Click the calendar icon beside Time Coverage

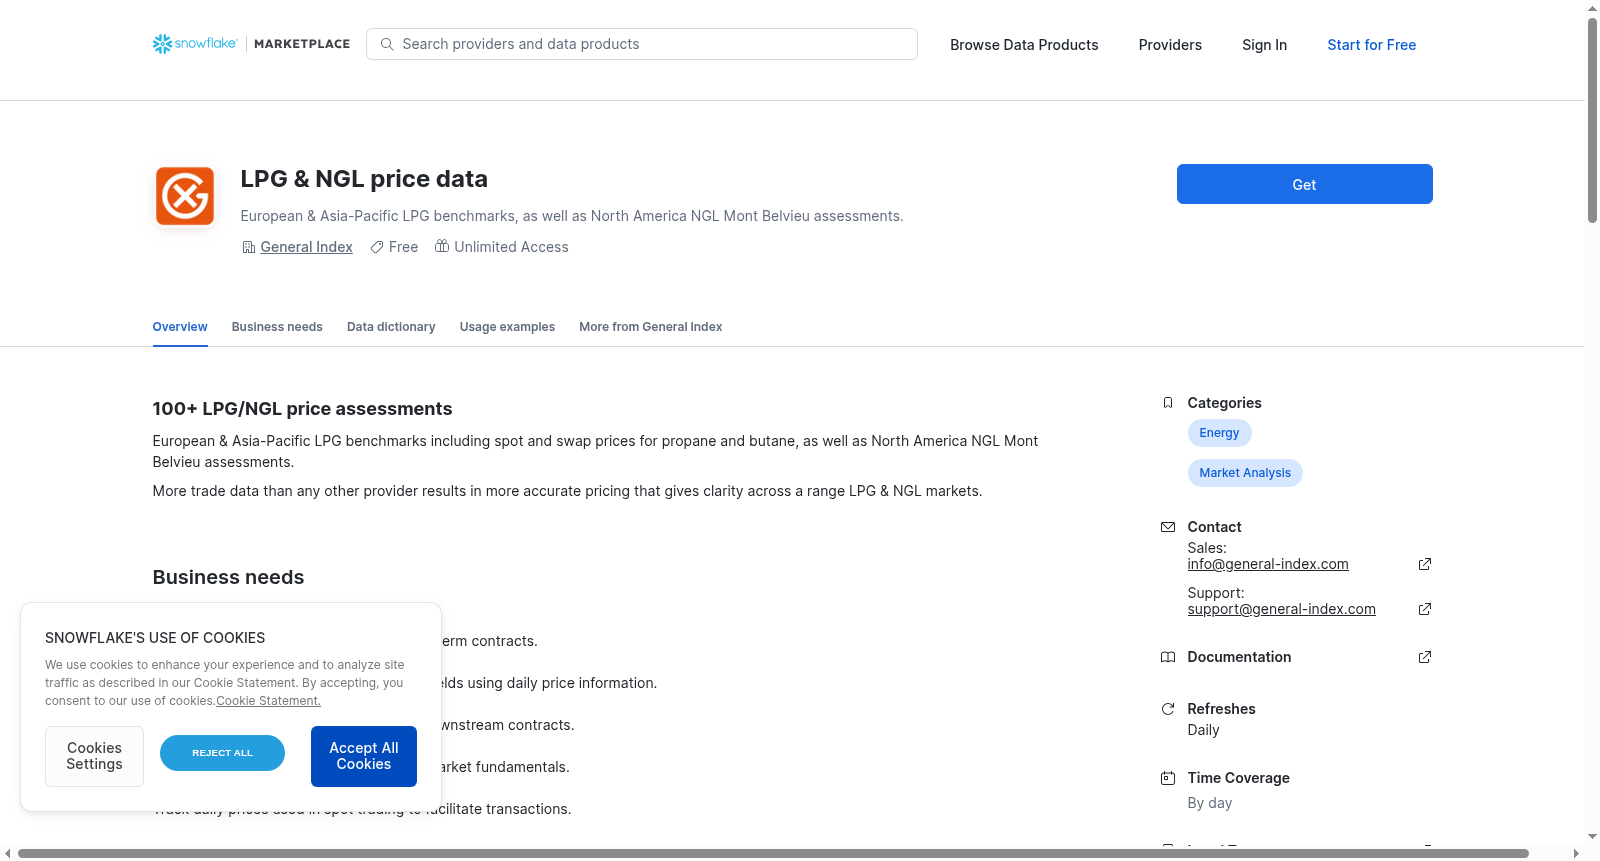pos(1167,778)
